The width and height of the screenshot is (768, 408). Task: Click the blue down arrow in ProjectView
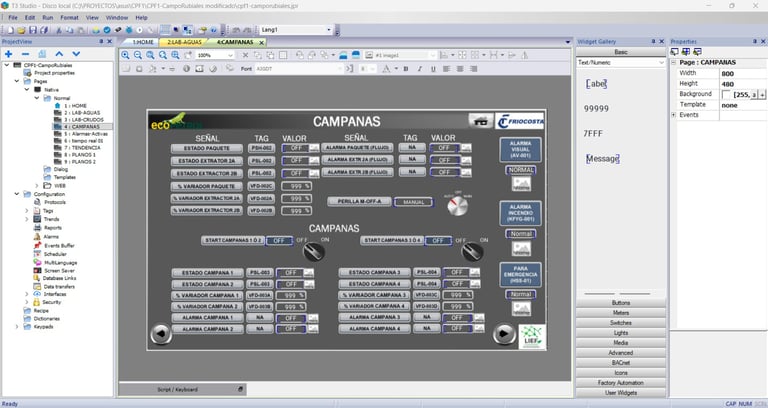coord(76,54)
